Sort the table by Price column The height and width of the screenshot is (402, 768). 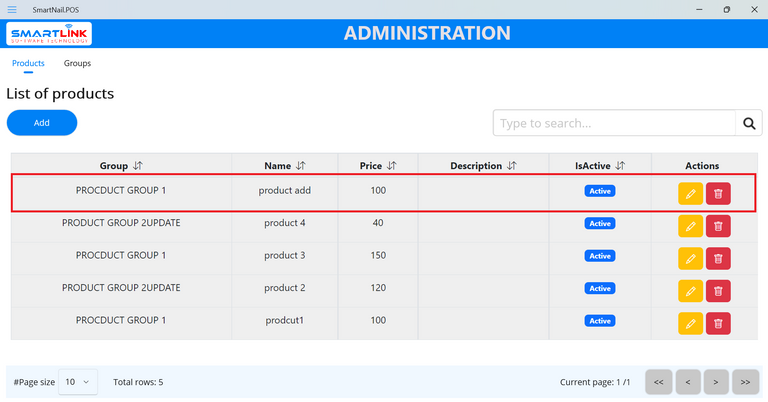coord(391,166)
